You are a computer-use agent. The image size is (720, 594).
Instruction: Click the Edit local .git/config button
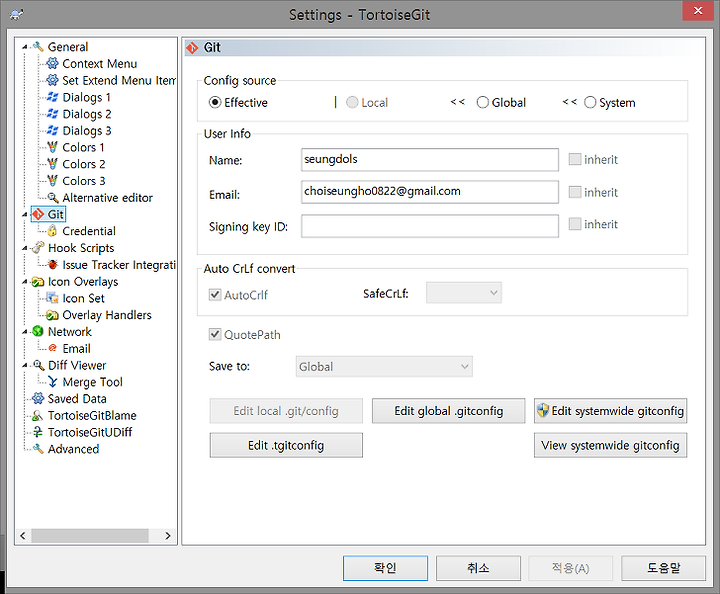coord(286,411)
